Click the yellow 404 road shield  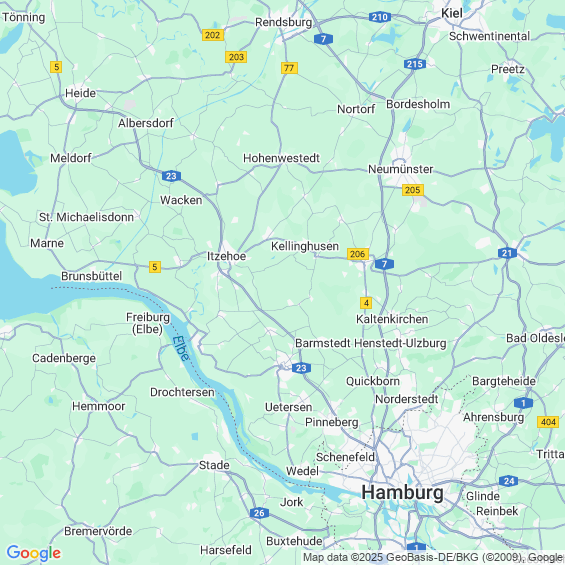548,422
